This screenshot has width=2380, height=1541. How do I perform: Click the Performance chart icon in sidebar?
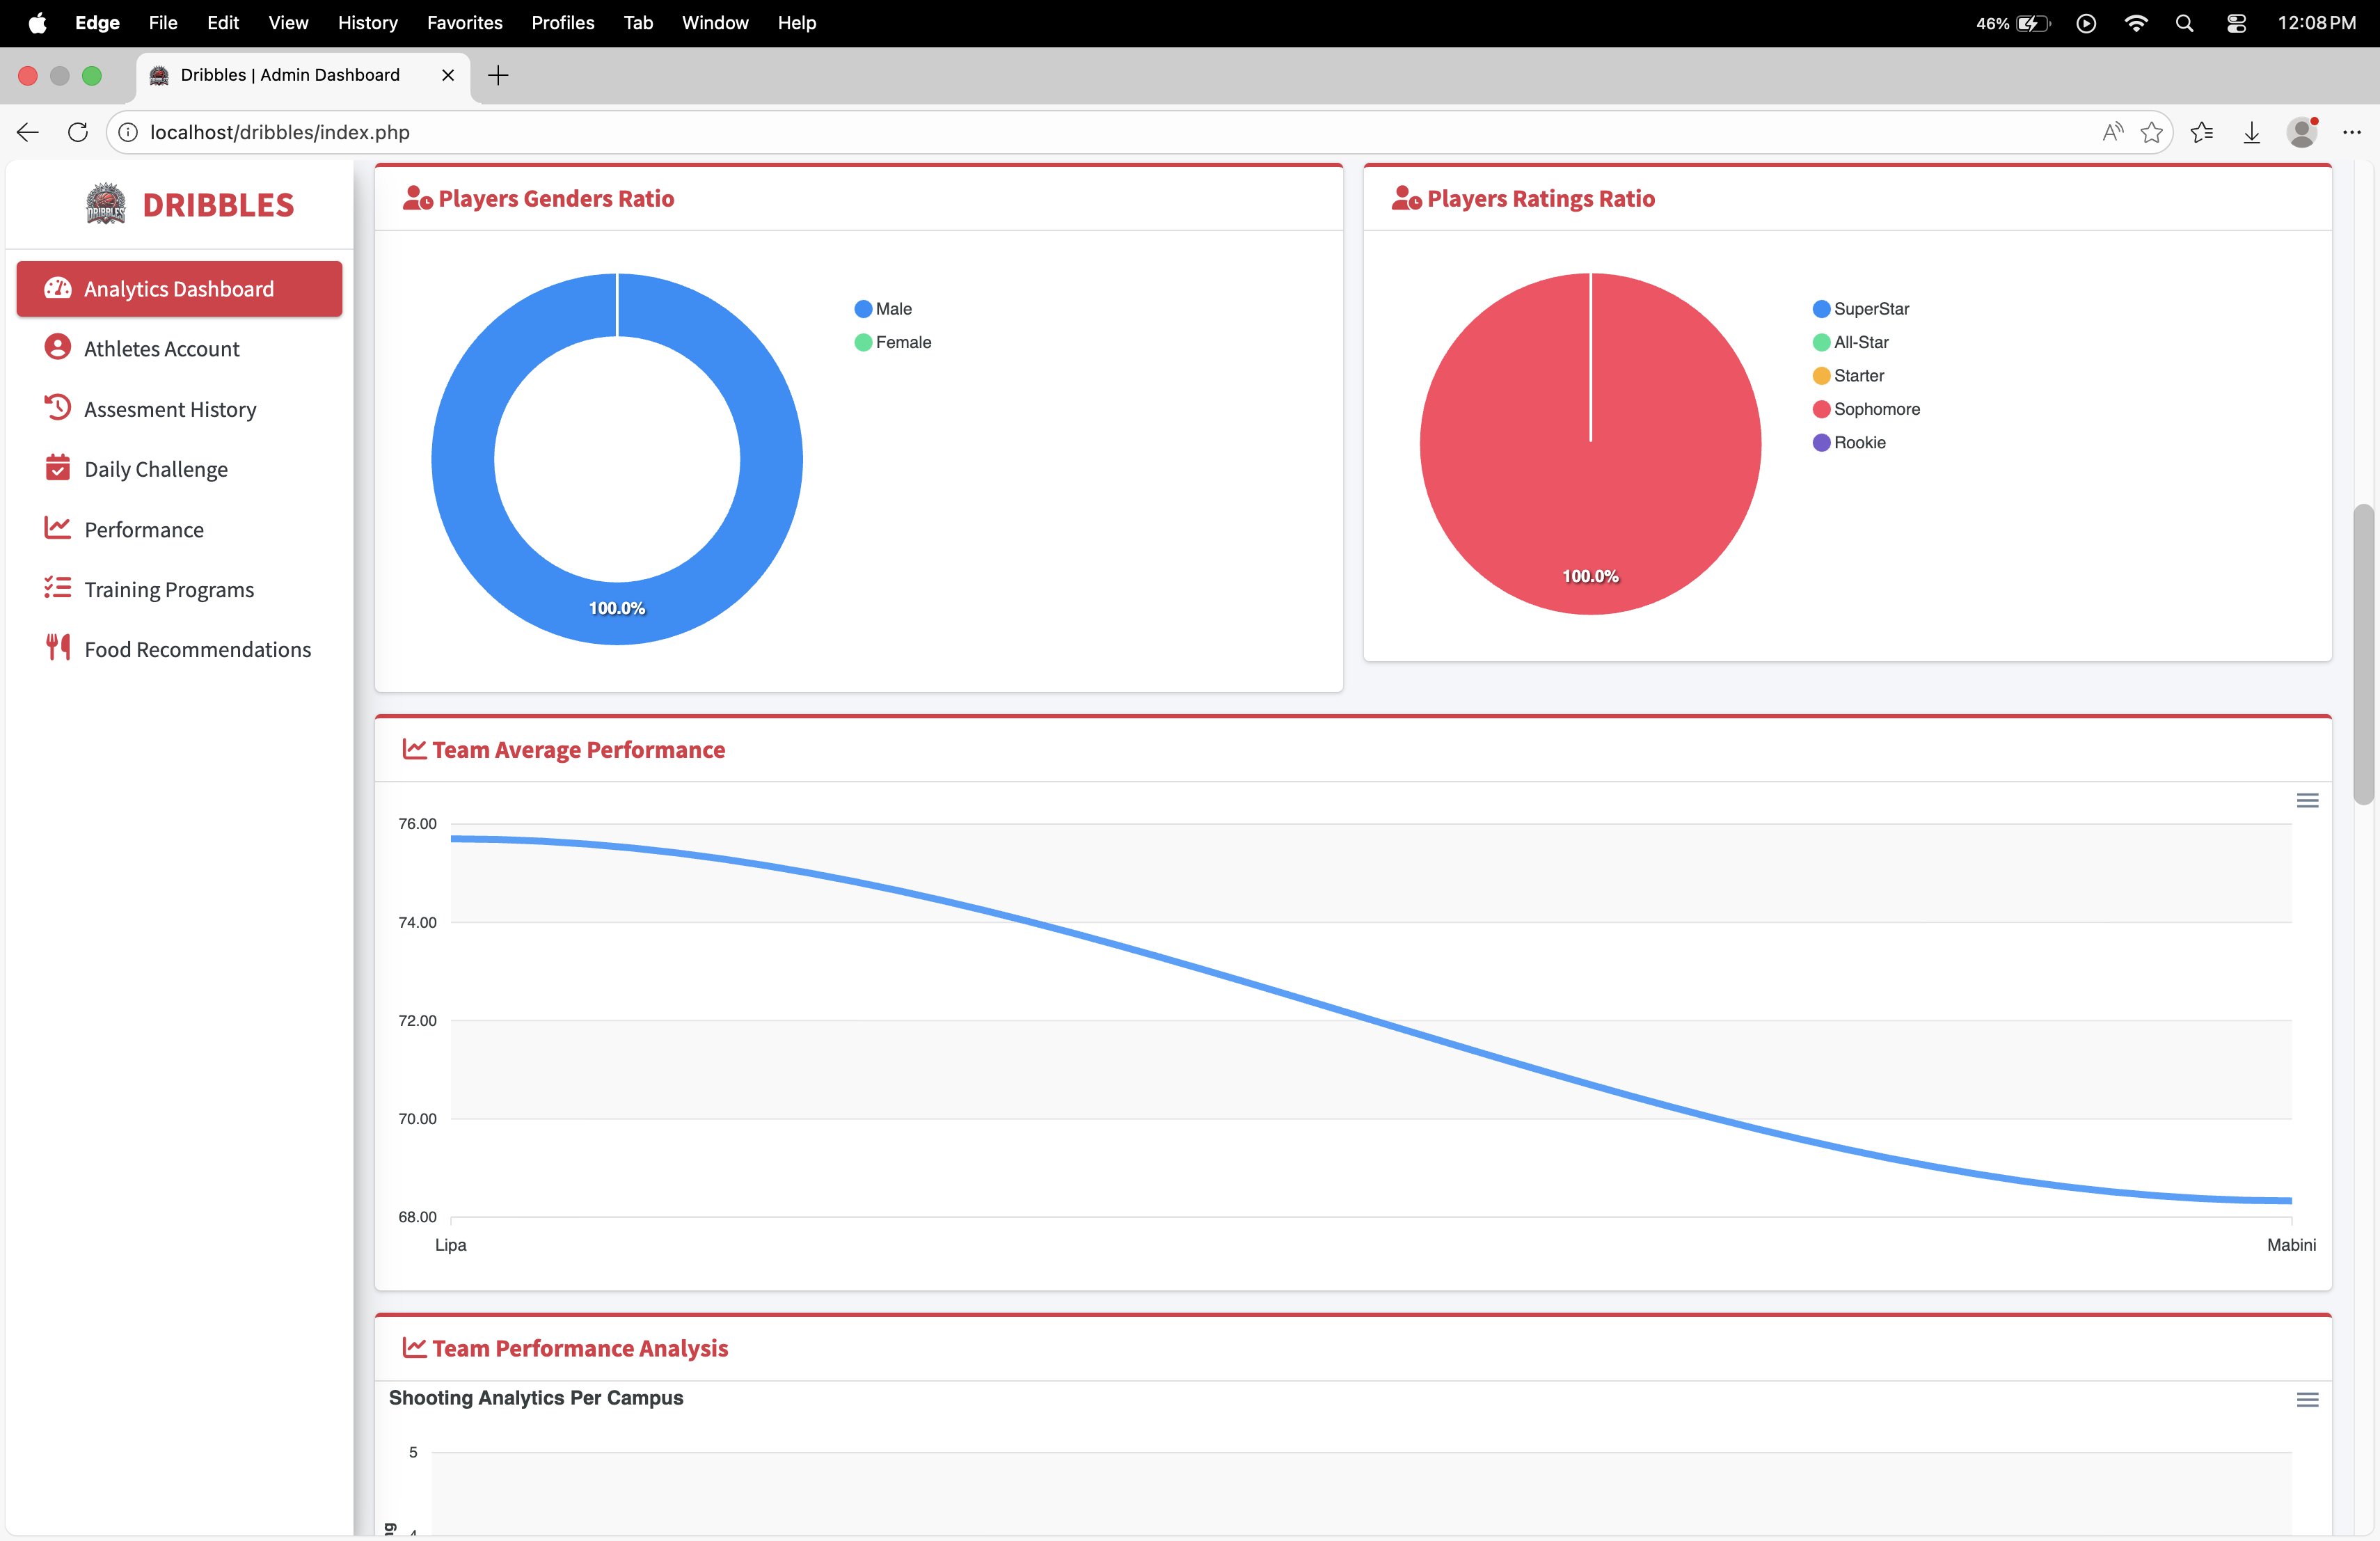58,527
